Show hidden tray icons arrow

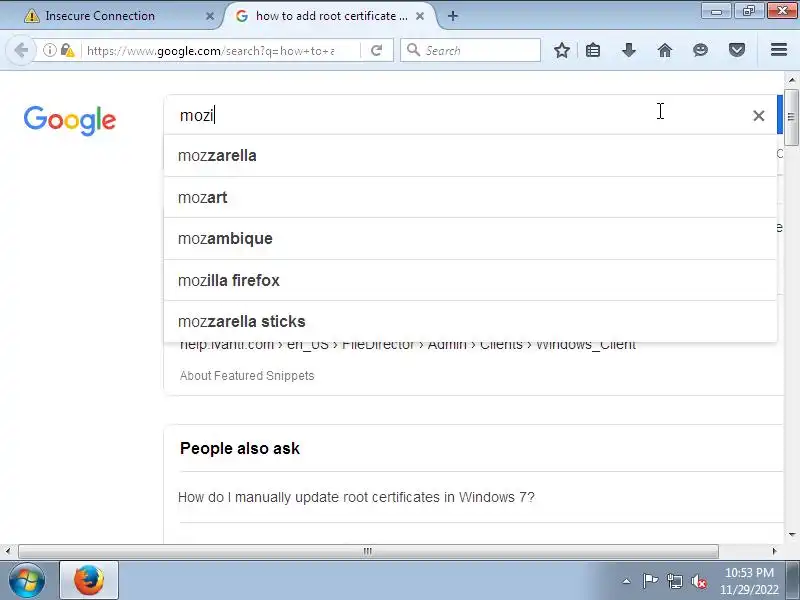pos(627,581)
